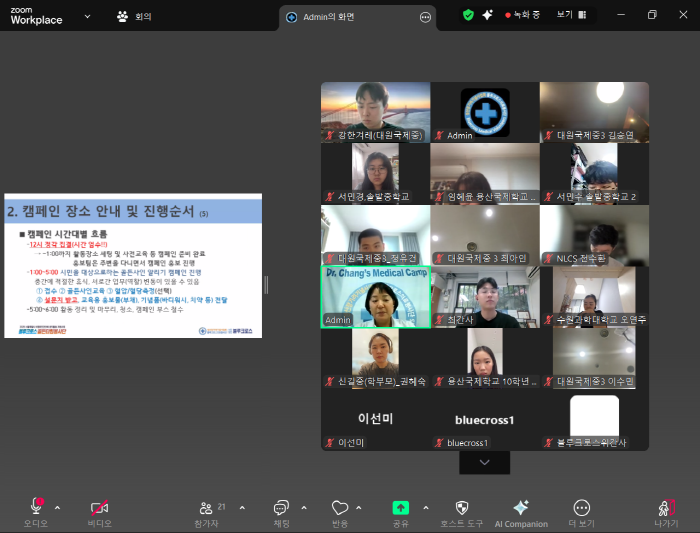The height and width of the screenshot is (533, 700).
Task: Click the 반응 heart reactions icon
Action: click(340, 513)
